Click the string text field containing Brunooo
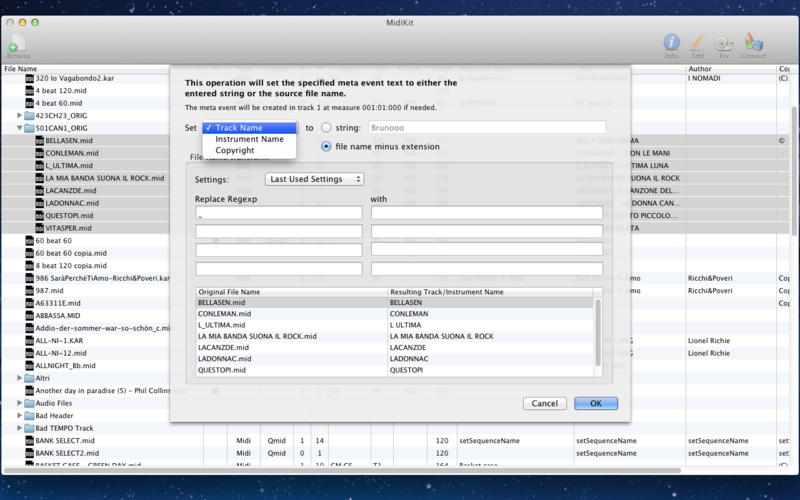The image size is (800, 500). pyautogui.click(x=487, y=128)
